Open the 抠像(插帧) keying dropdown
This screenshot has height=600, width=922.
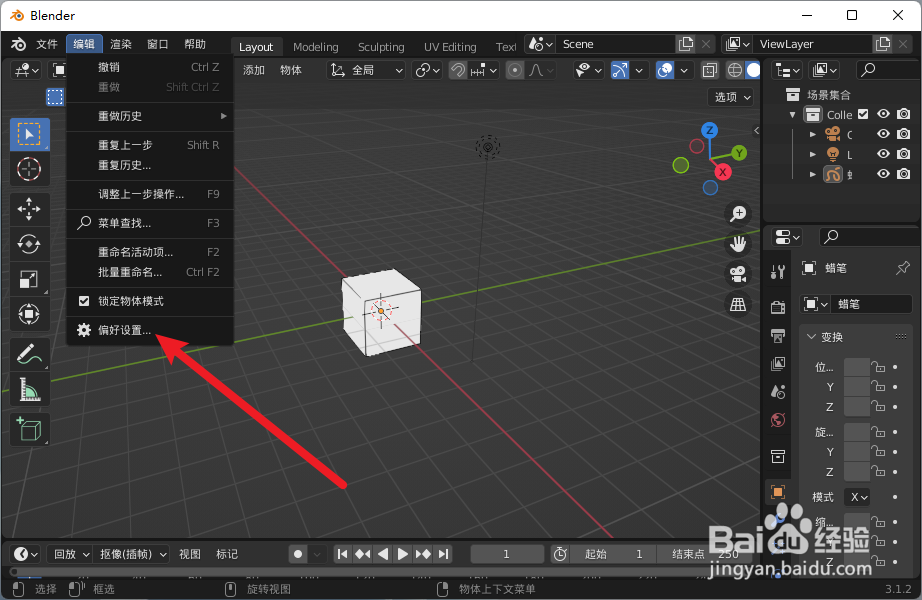[x=132, y=554]
